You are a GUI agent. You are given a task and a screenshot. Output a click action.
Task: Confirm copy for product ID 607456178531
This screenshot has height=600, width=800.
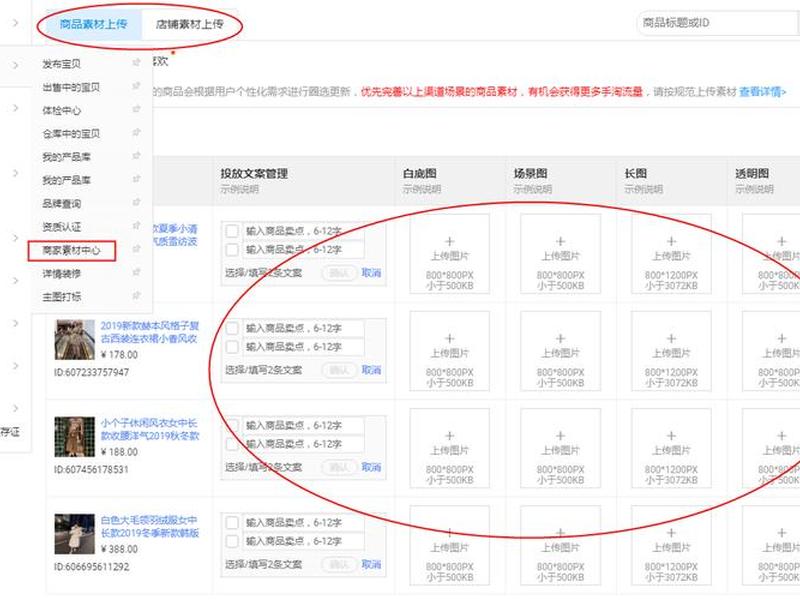click(x=339, y=467)
